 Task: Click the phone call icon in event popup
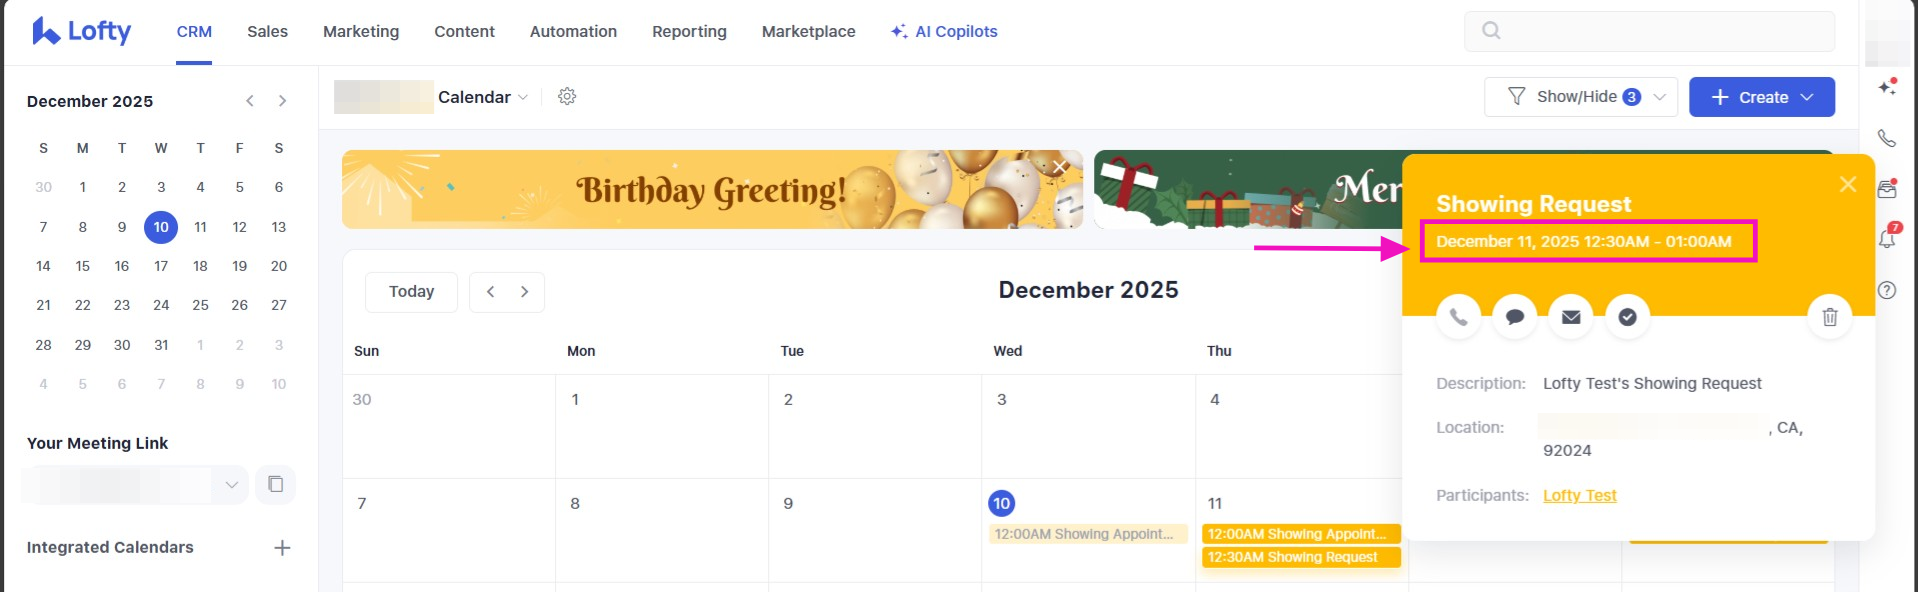tap(1458, 317)
